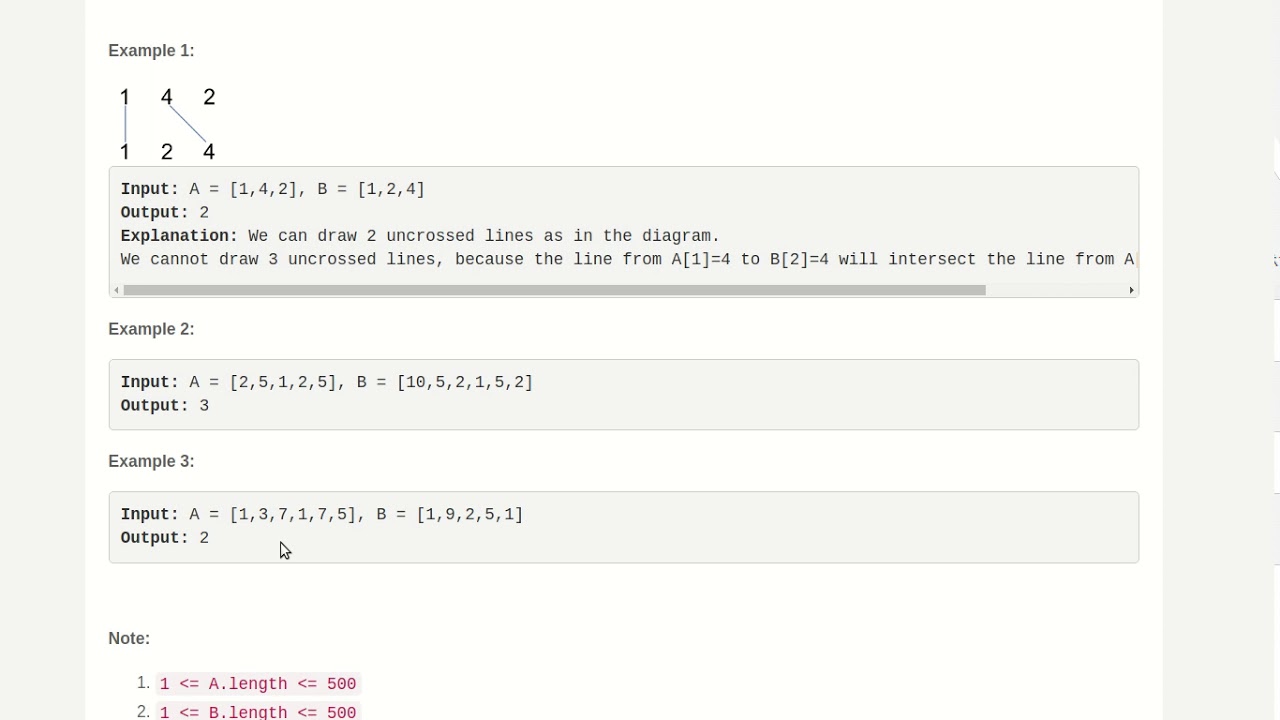Click 'Output: 2' in Example 3 block

click(165, 538)
